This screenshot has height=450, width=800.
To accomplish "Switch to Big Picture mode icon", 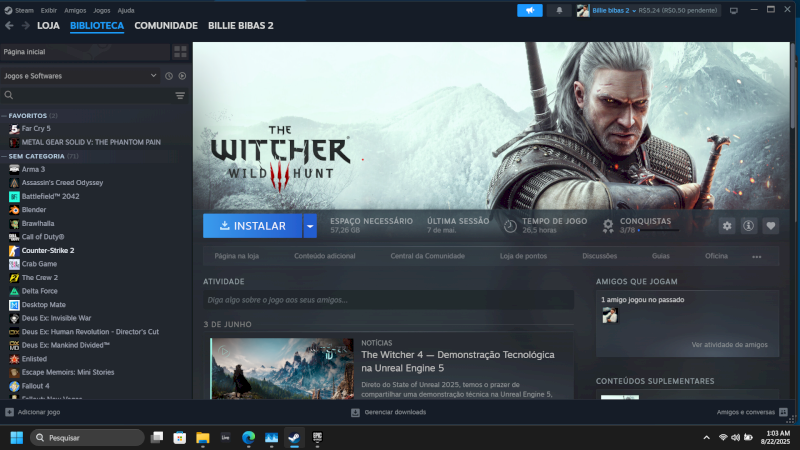I will coord(734,10).
